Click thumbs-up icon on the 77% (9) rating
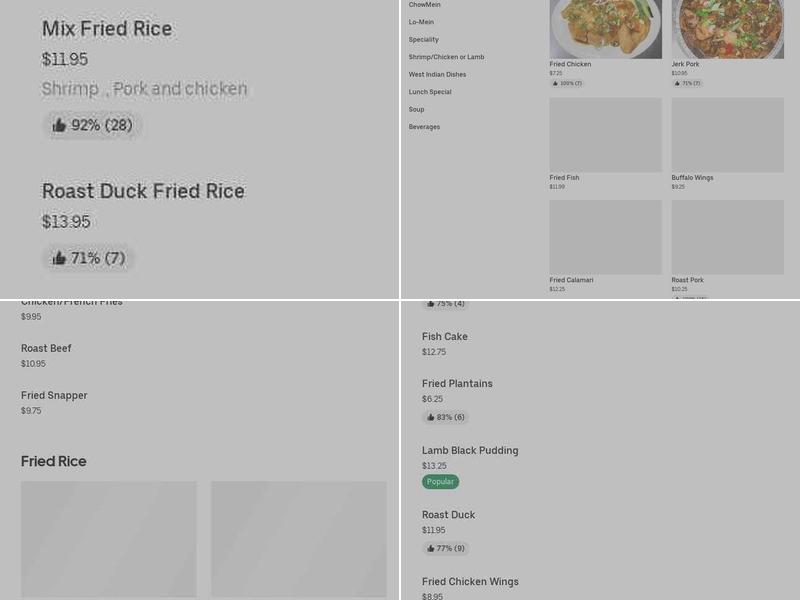The height and width of the screenshot is (600, 800). pos(431,548)
